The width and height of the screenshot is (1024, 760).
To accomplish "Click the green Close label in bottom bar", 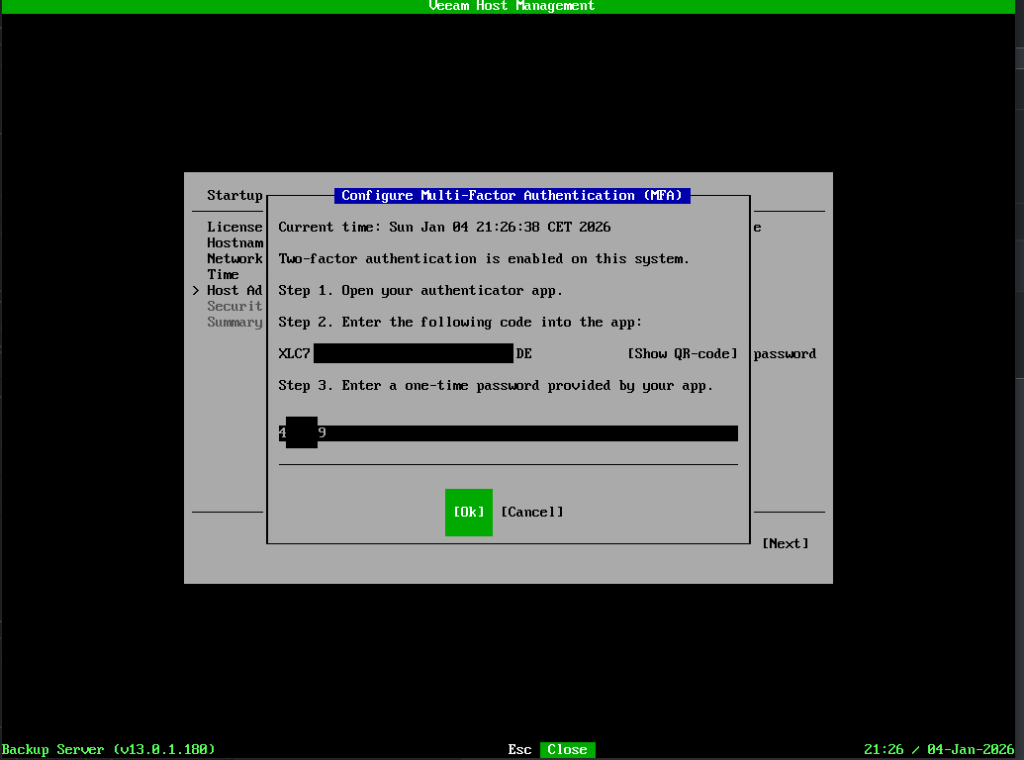I will (x=567, y=750).
